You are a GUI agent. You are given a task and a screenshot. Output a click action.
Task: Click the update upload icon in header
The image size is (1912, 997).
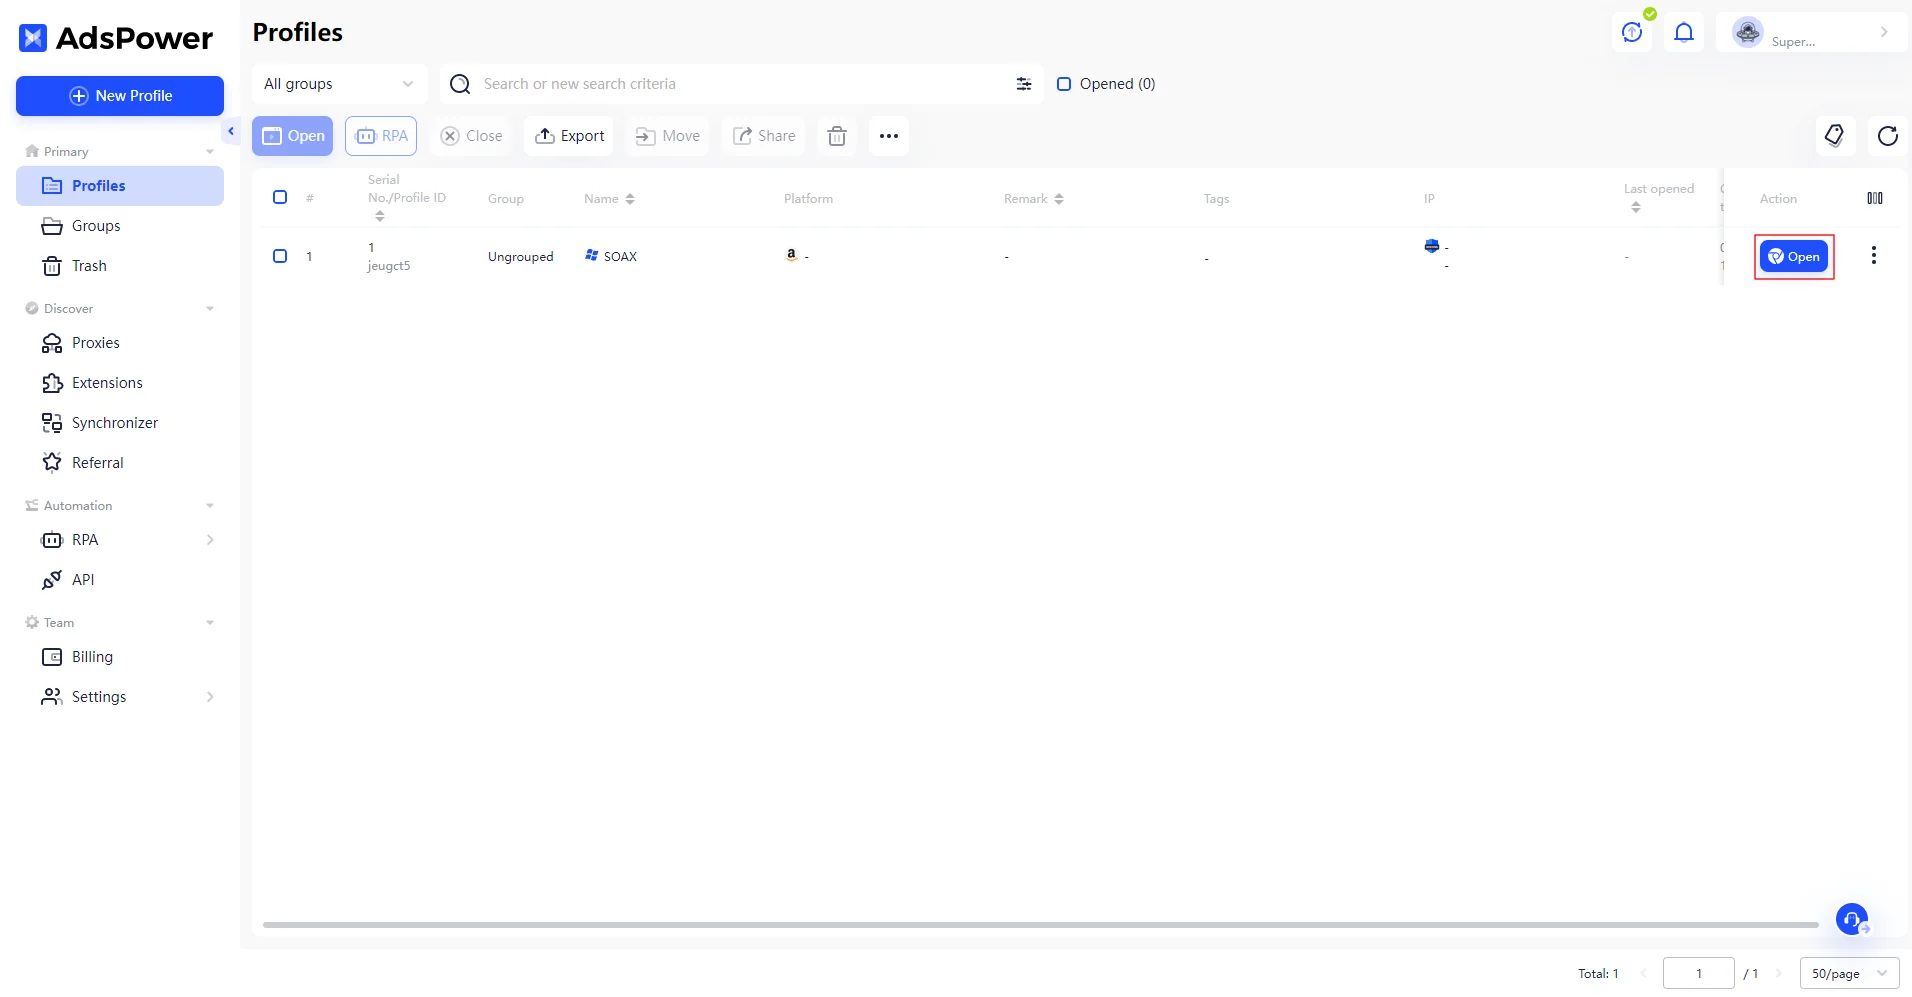point(1632,33)
